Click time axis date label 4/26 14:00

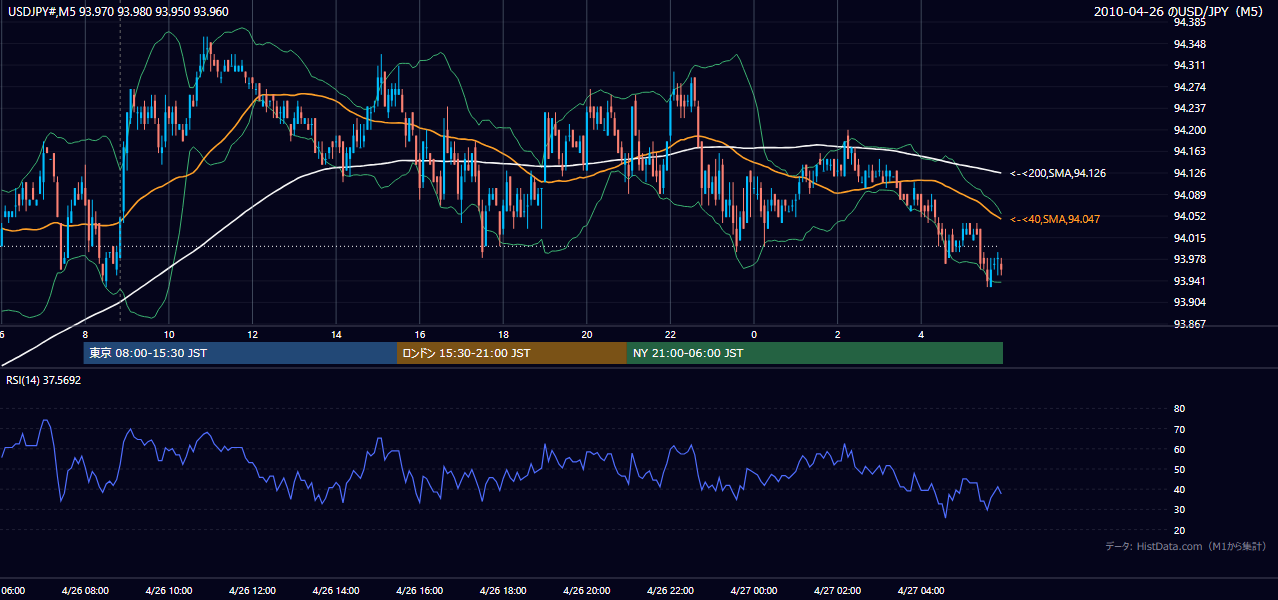coord(336,591)
